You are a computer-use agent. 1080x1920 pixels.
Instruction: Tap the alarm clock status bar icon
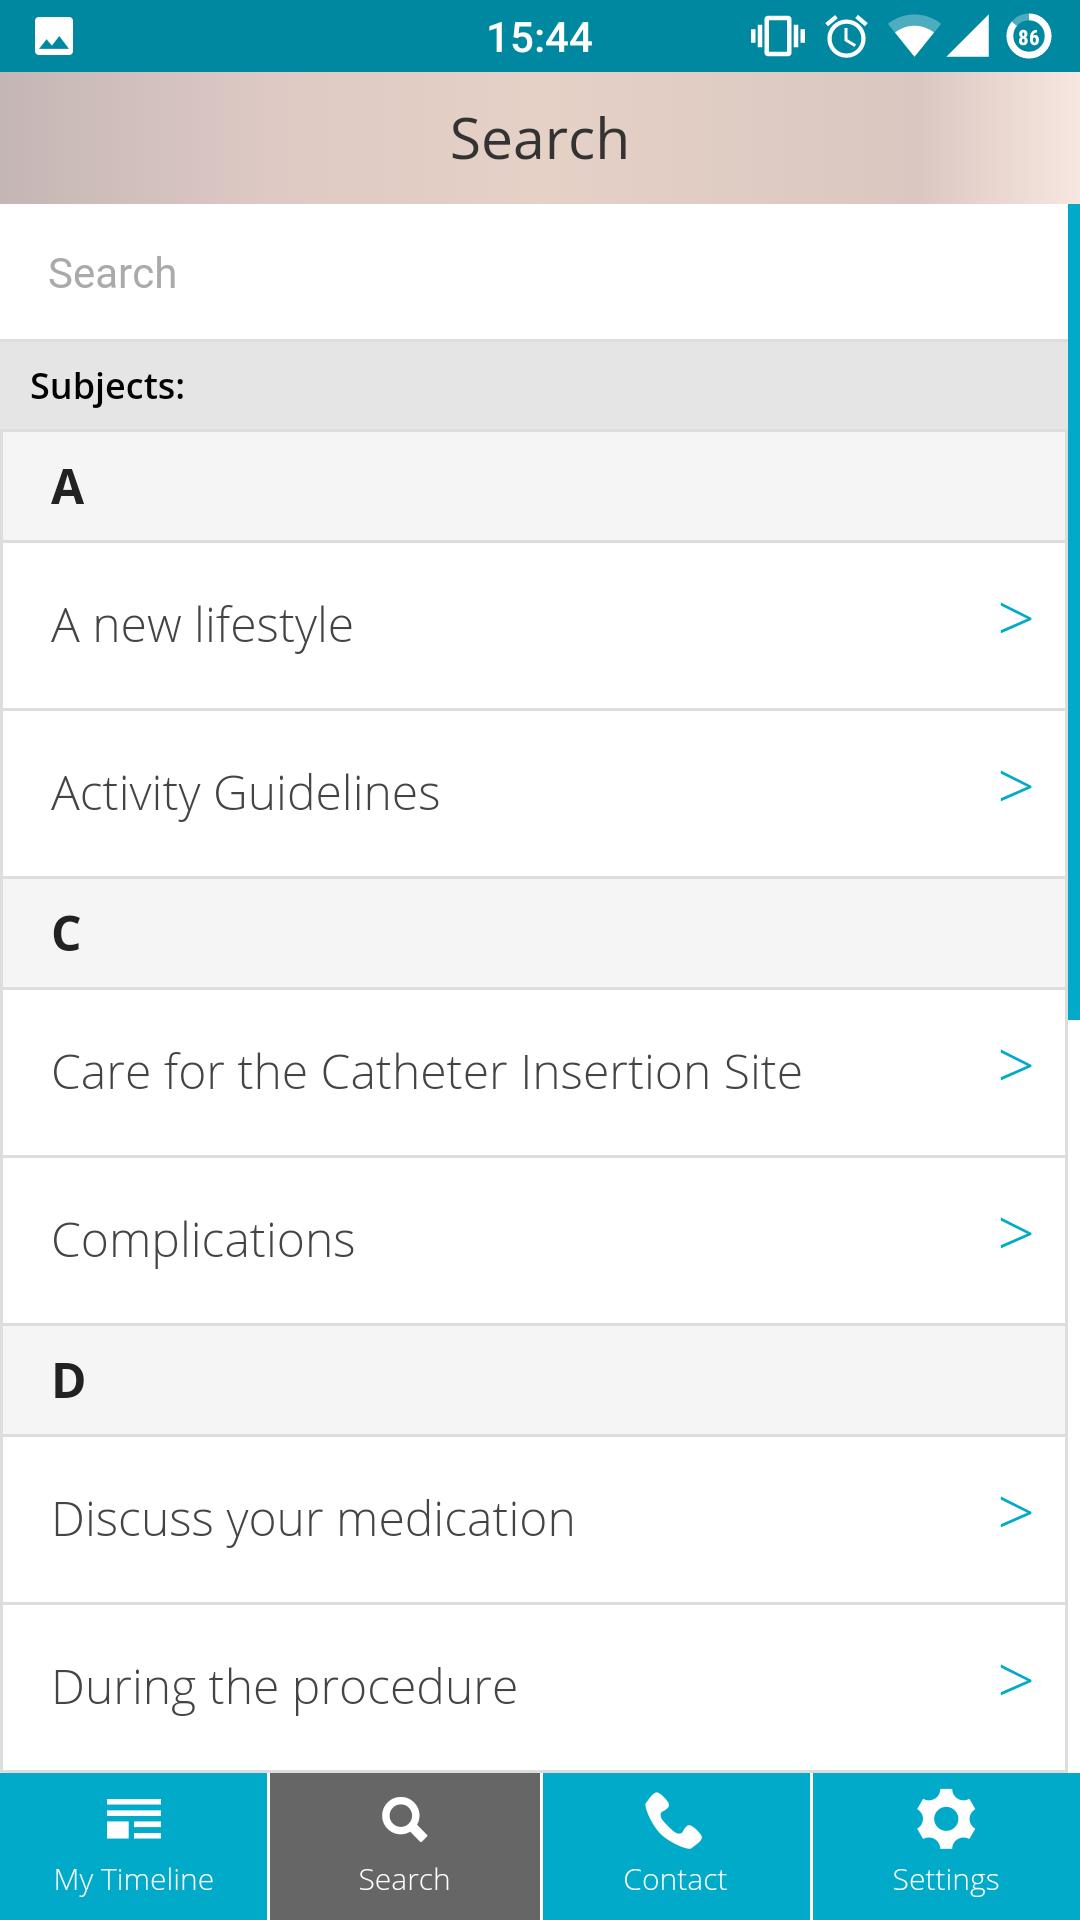pos(843,36)
